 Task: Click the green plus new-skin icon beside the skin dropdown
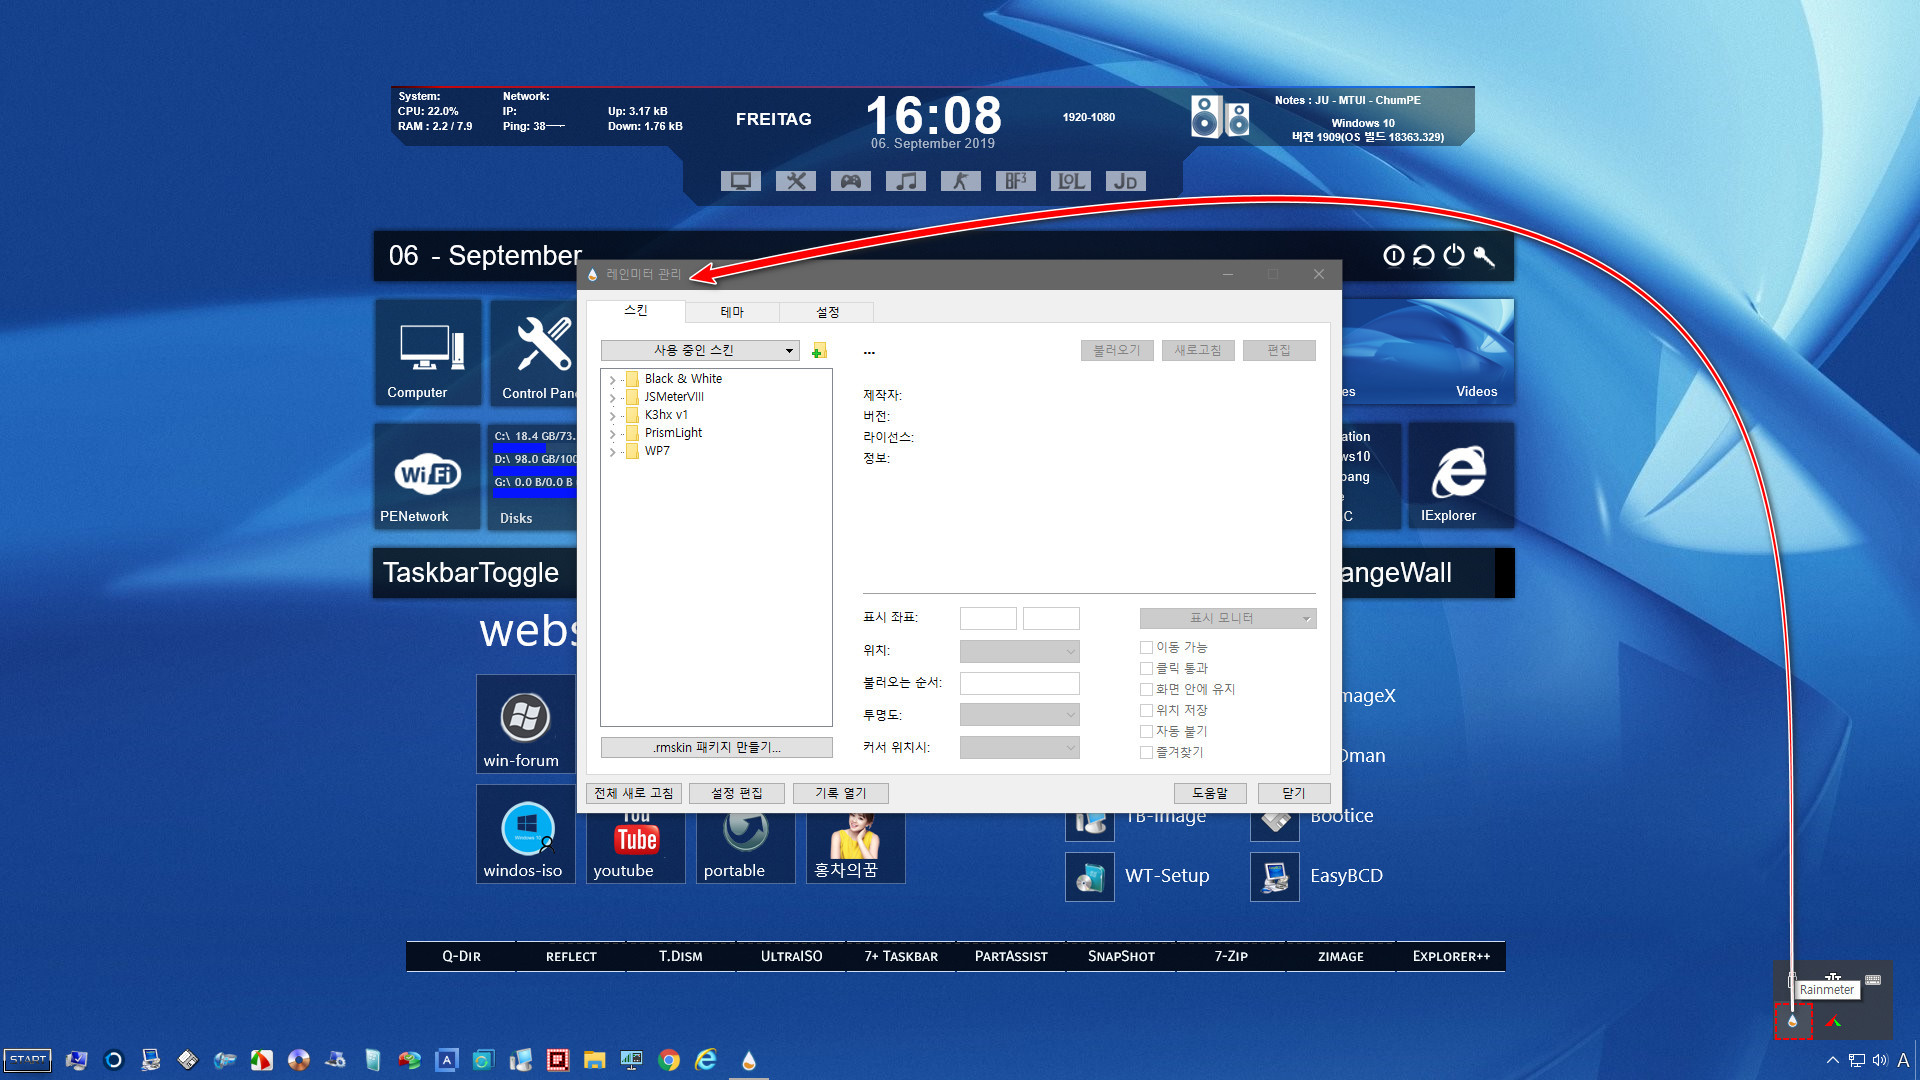[819, 351]
